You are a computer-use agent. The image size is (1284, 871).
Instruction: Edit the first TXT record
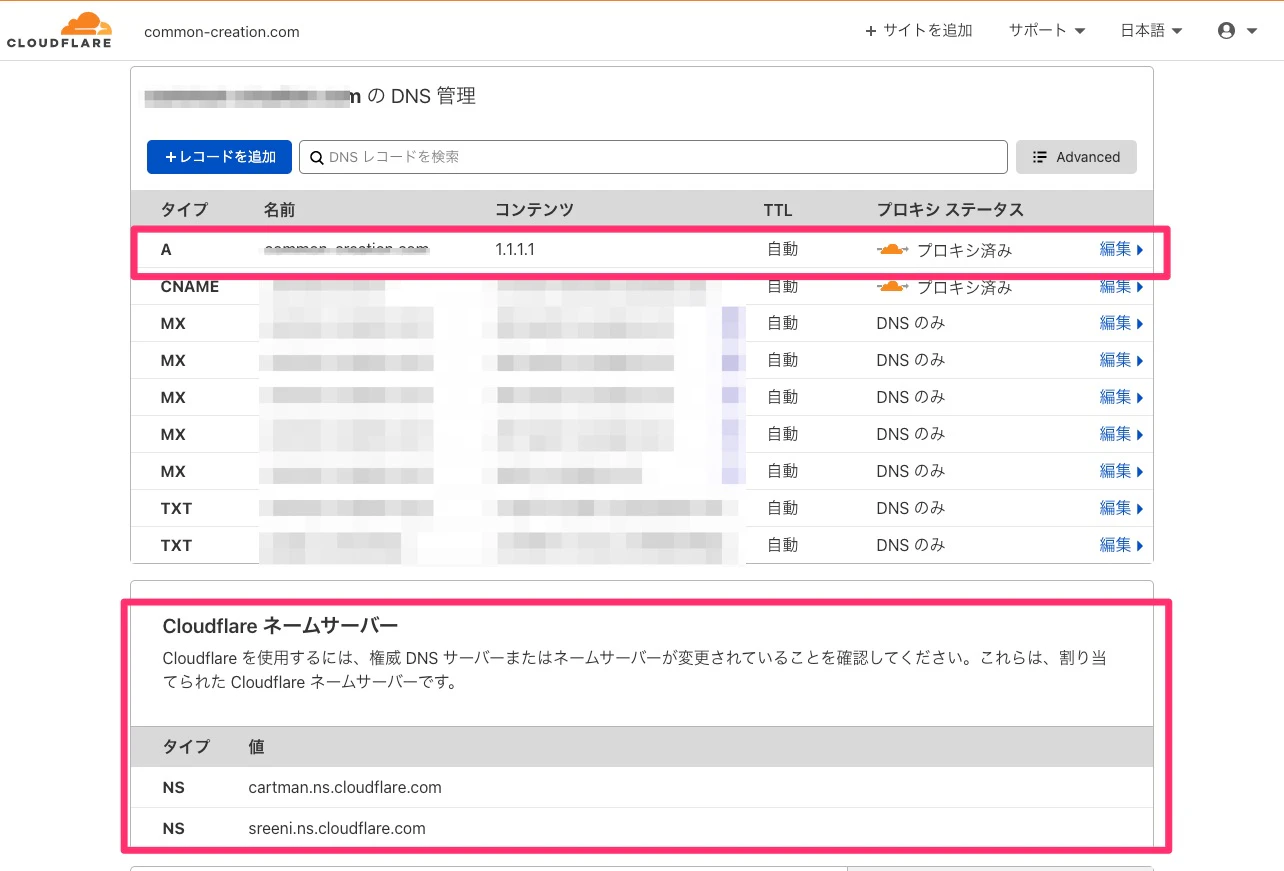pos(1121,508)
